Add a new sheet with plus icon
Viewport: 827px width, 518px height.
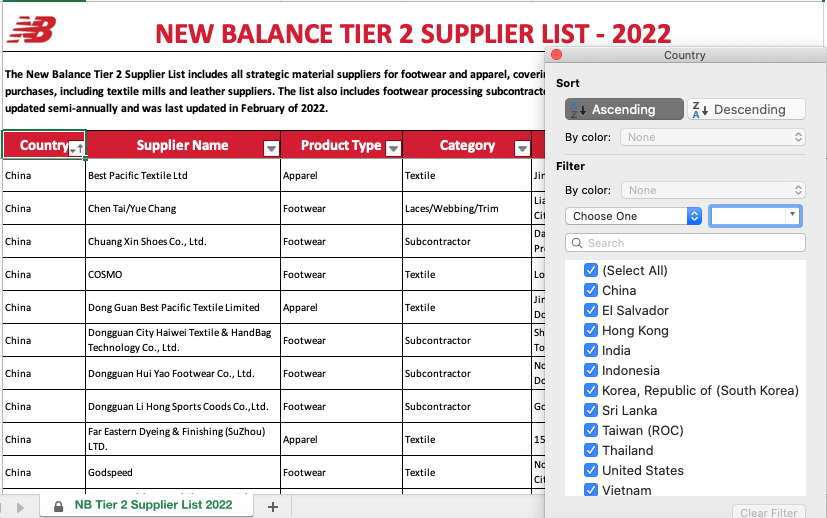272,506
